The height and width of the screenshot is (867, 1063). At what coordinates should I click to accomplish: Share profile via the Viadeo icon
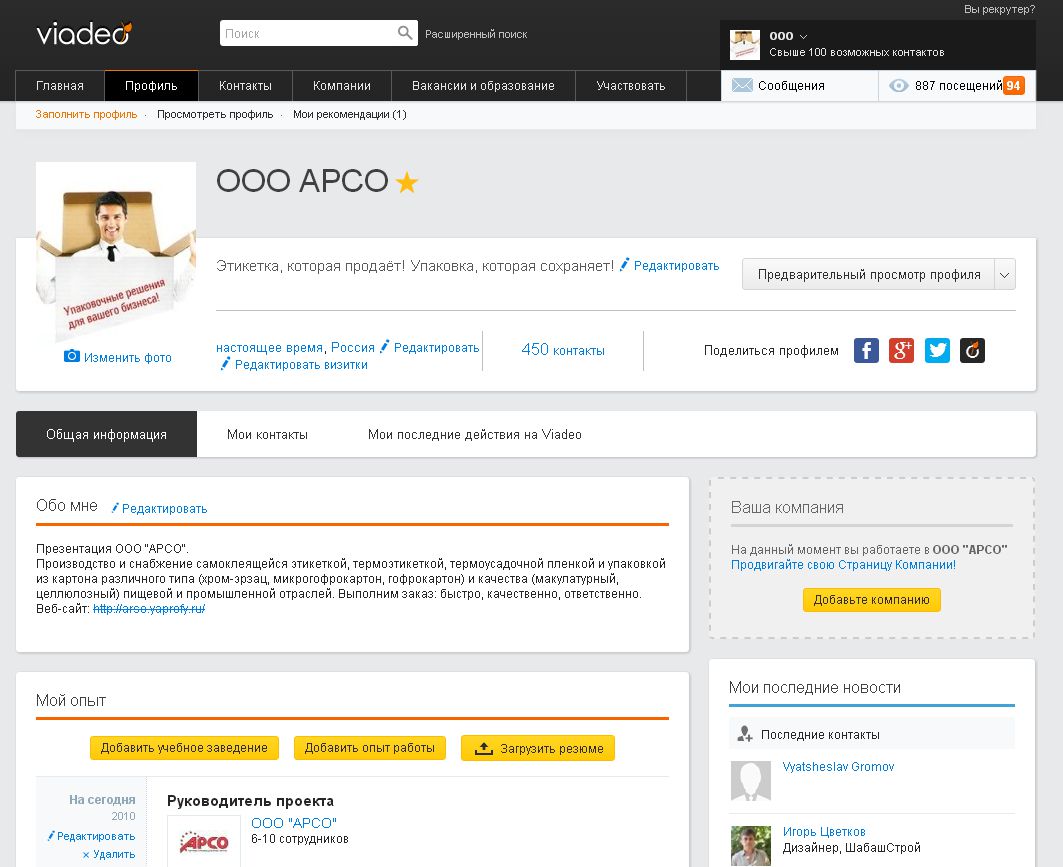click(972, 350)
